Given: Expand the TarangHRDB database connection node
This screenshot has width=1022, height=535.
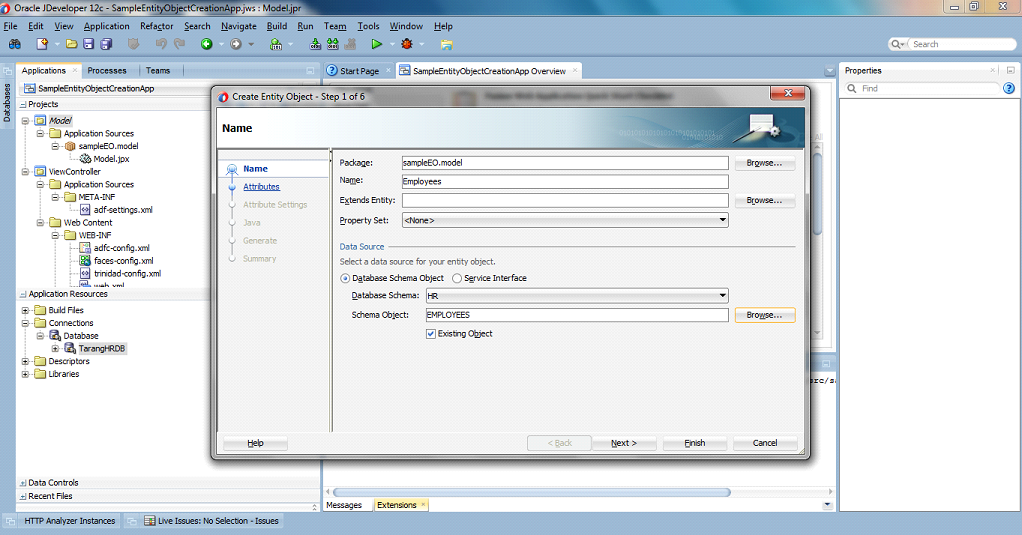Looking at the screenshot, I should click(x=55, y=349).
